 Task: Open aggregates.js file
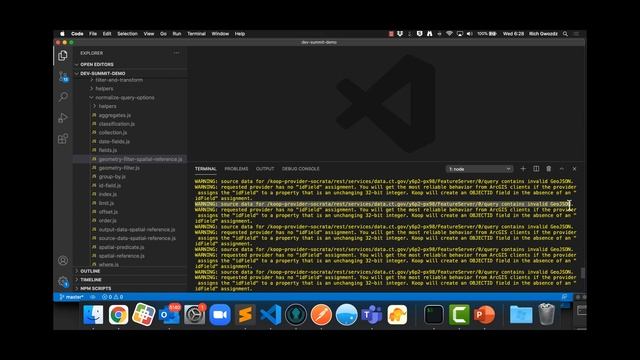click(x=115, y=115)
